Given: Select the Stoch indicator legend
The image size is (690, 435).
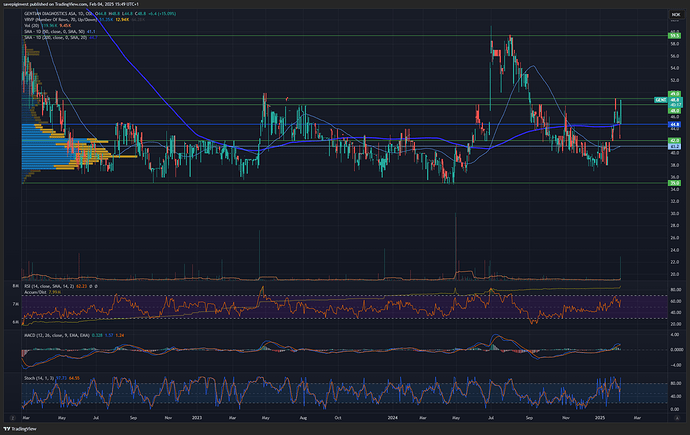Looking at the screenshot, I should point(52,378).
